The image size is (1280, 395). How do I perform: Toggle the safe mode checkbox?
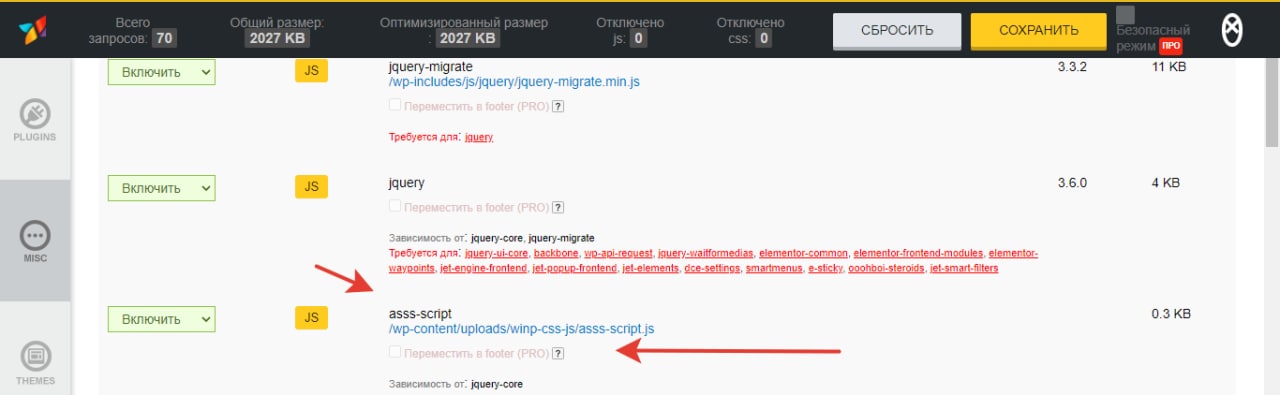click(1126, 15)
